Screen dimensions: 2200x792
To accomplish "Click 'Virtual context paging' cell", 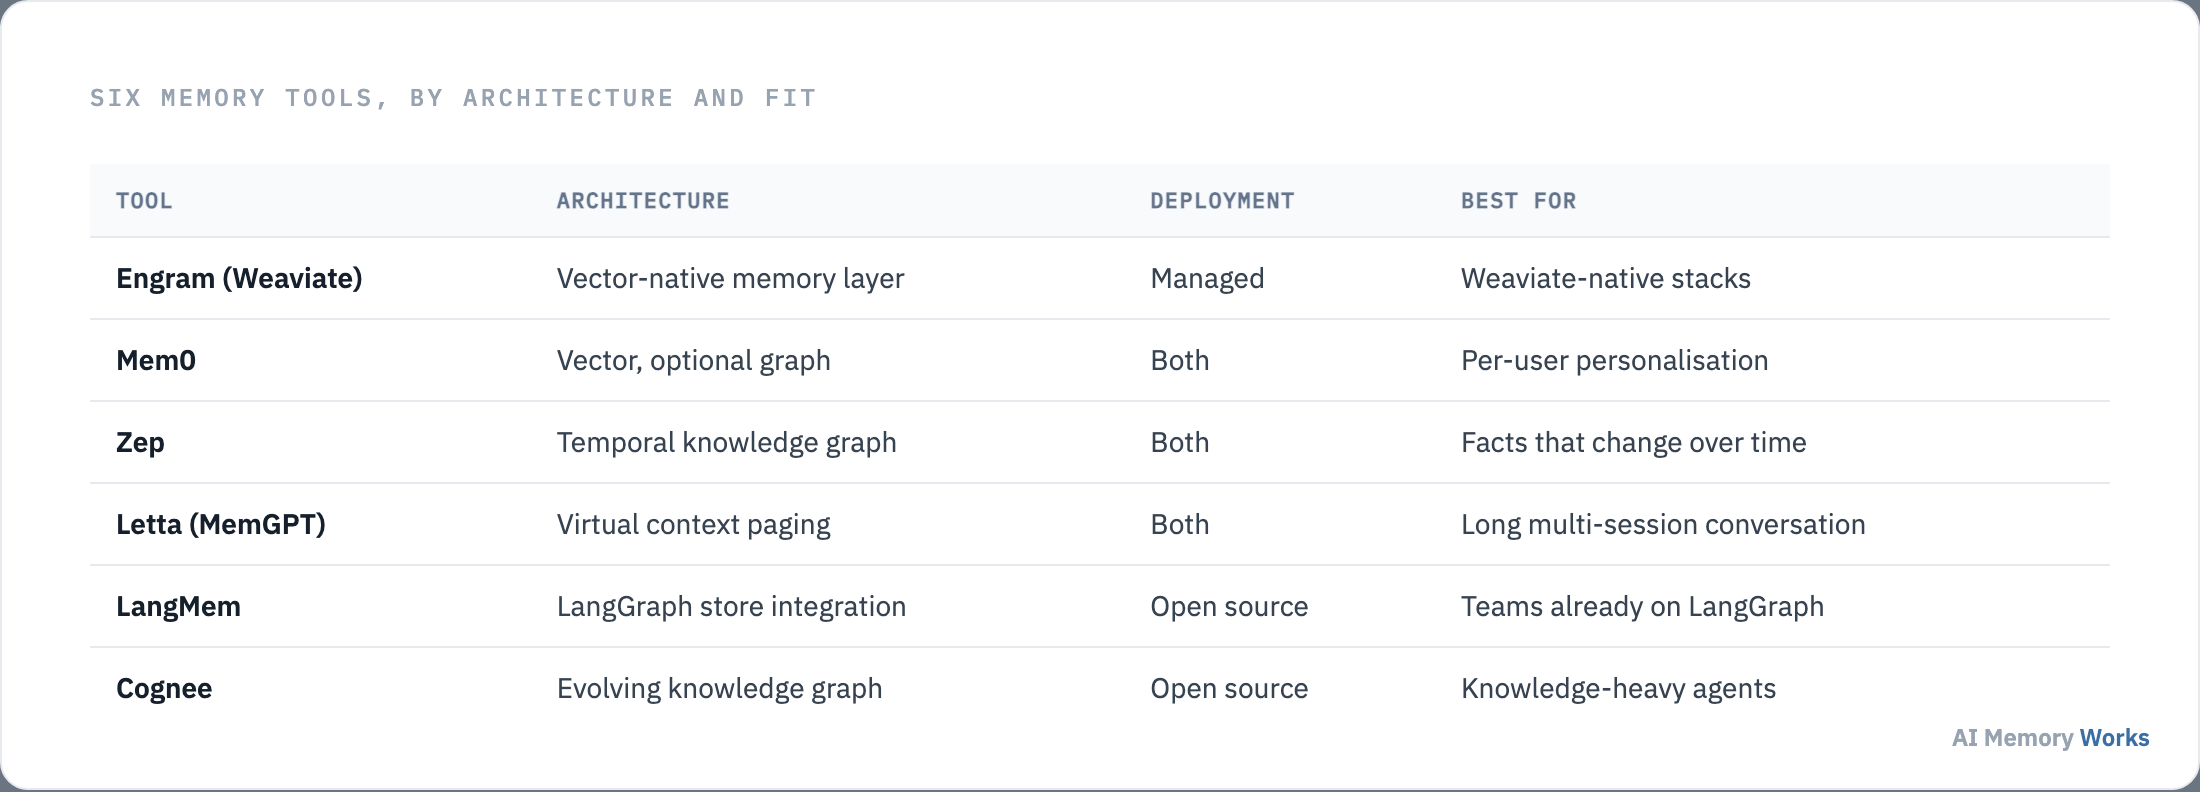I will (x=693, y=525).
